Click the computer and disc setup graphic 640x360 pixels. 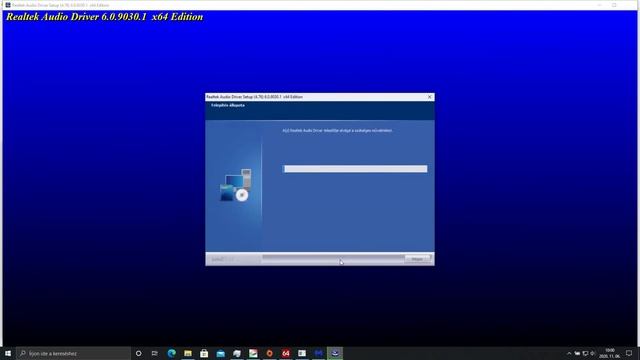click(236, 185)
